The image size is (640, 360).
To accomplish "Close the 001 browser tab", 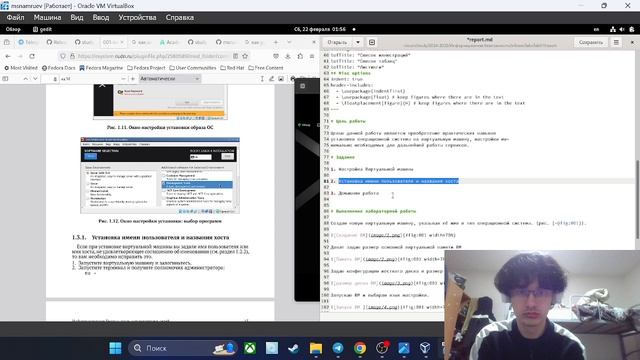I will (x=122, y=42).
